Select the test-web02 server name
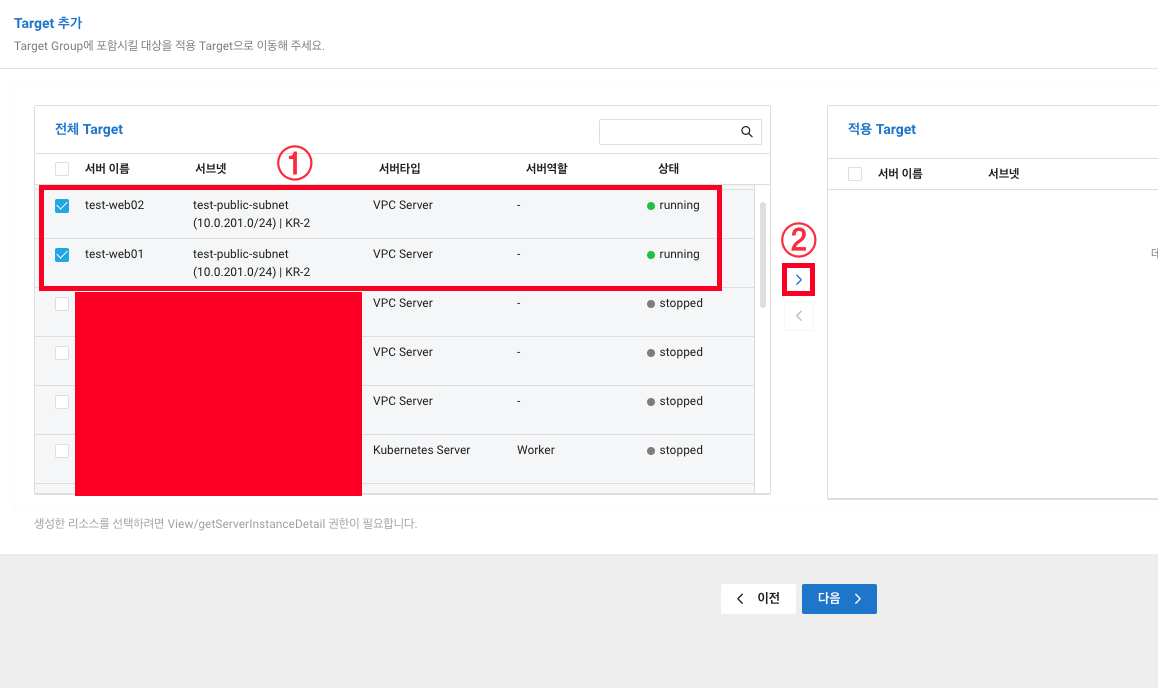 point(114,205)
